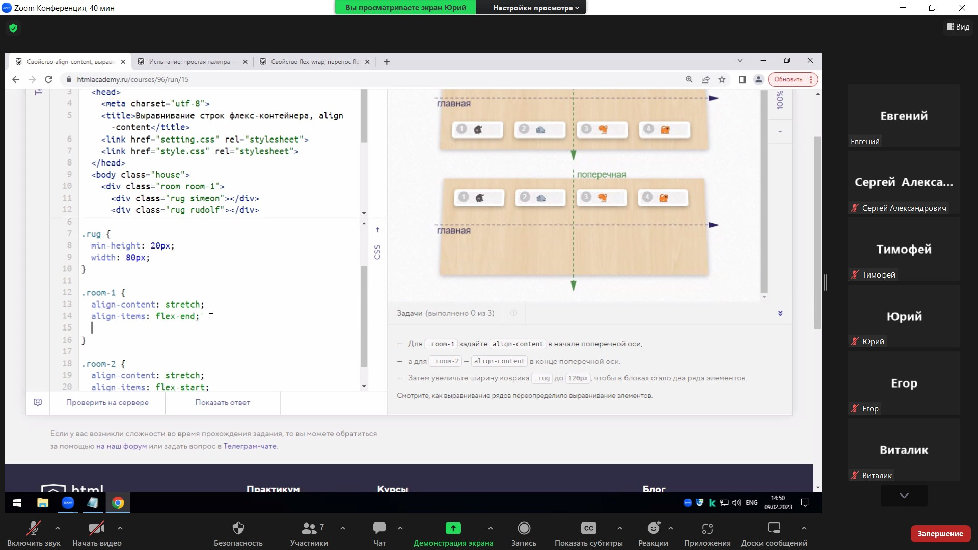Screen dimensions: 978x550
Task: Switch to first browser tab align-content
Action: click(69, 62)
